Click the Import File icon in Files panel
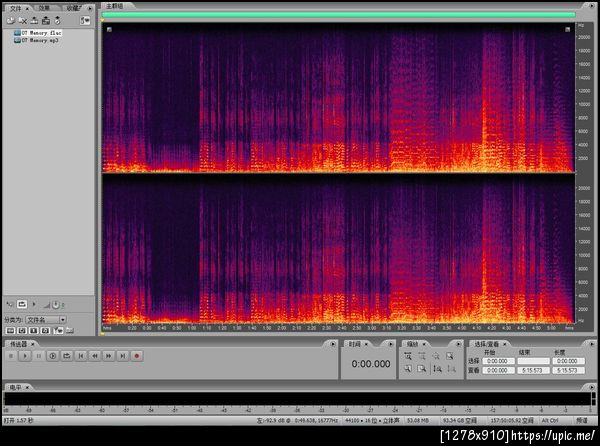Viewport: 600px width, 446px height. click(x=10, y=21)
